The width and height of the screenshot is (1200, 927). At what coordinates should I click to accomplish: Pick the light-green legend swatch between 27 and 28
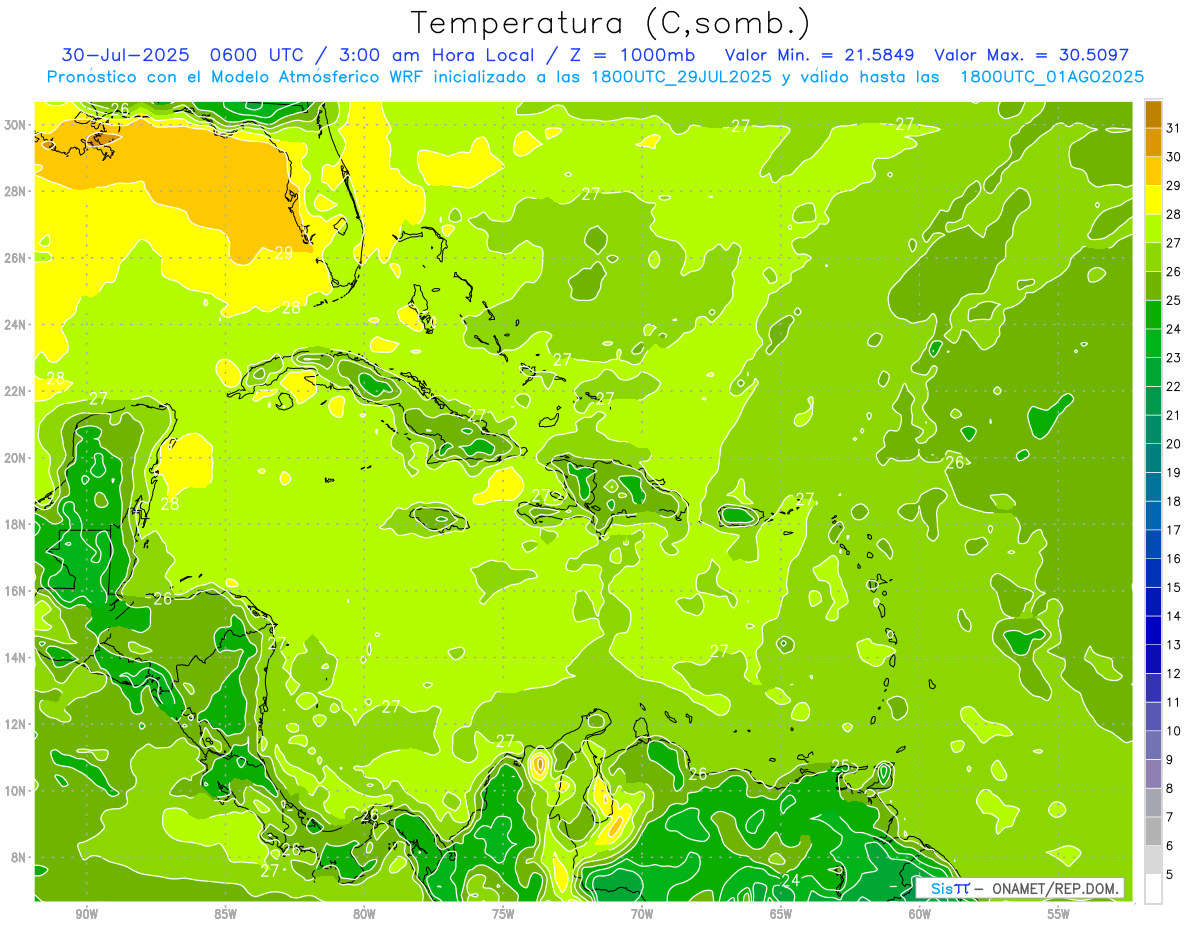[1153, 228]
